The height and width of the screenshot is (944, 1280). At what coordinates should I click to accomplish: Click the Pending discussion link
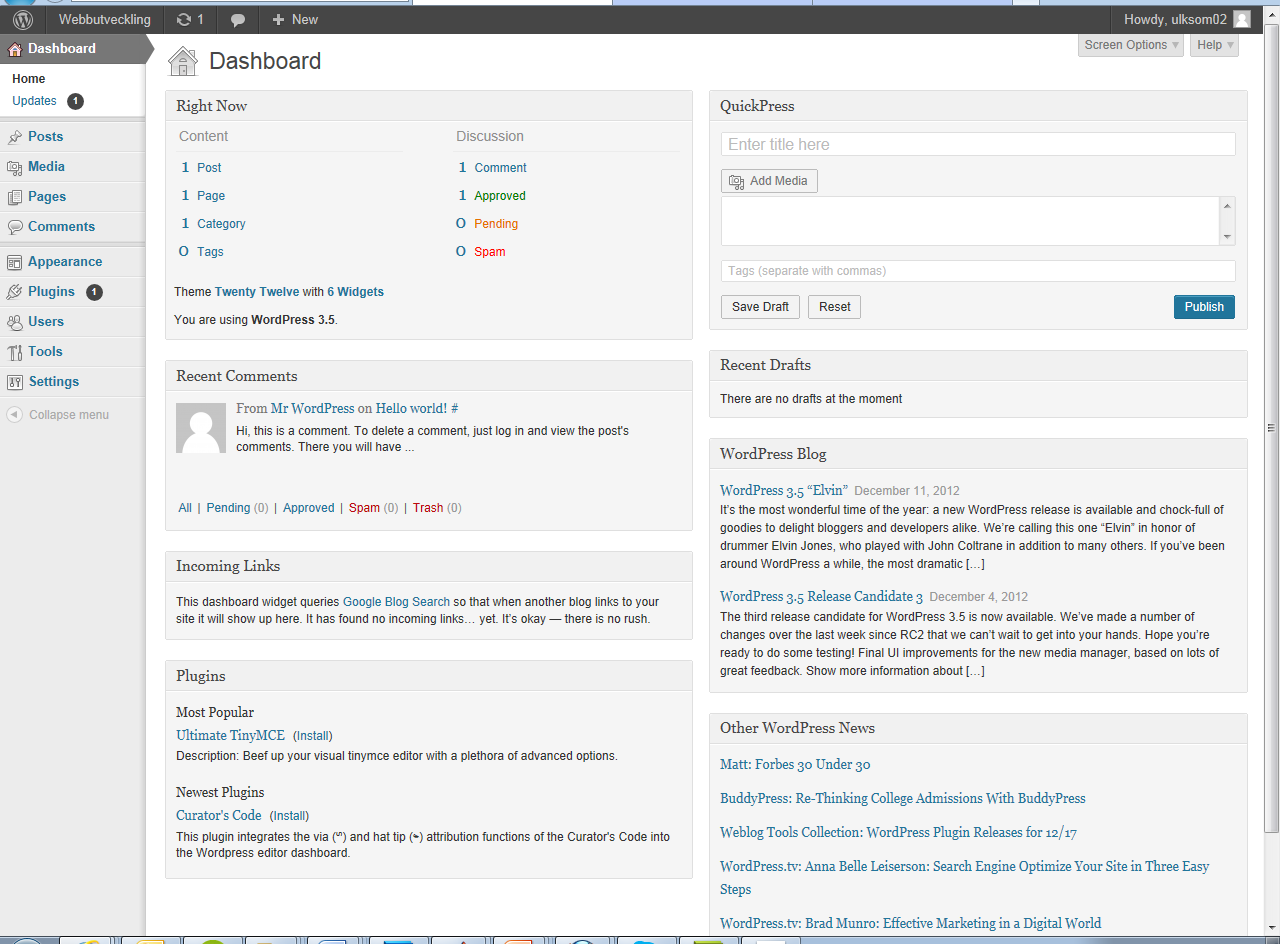[x=496, y=224]
